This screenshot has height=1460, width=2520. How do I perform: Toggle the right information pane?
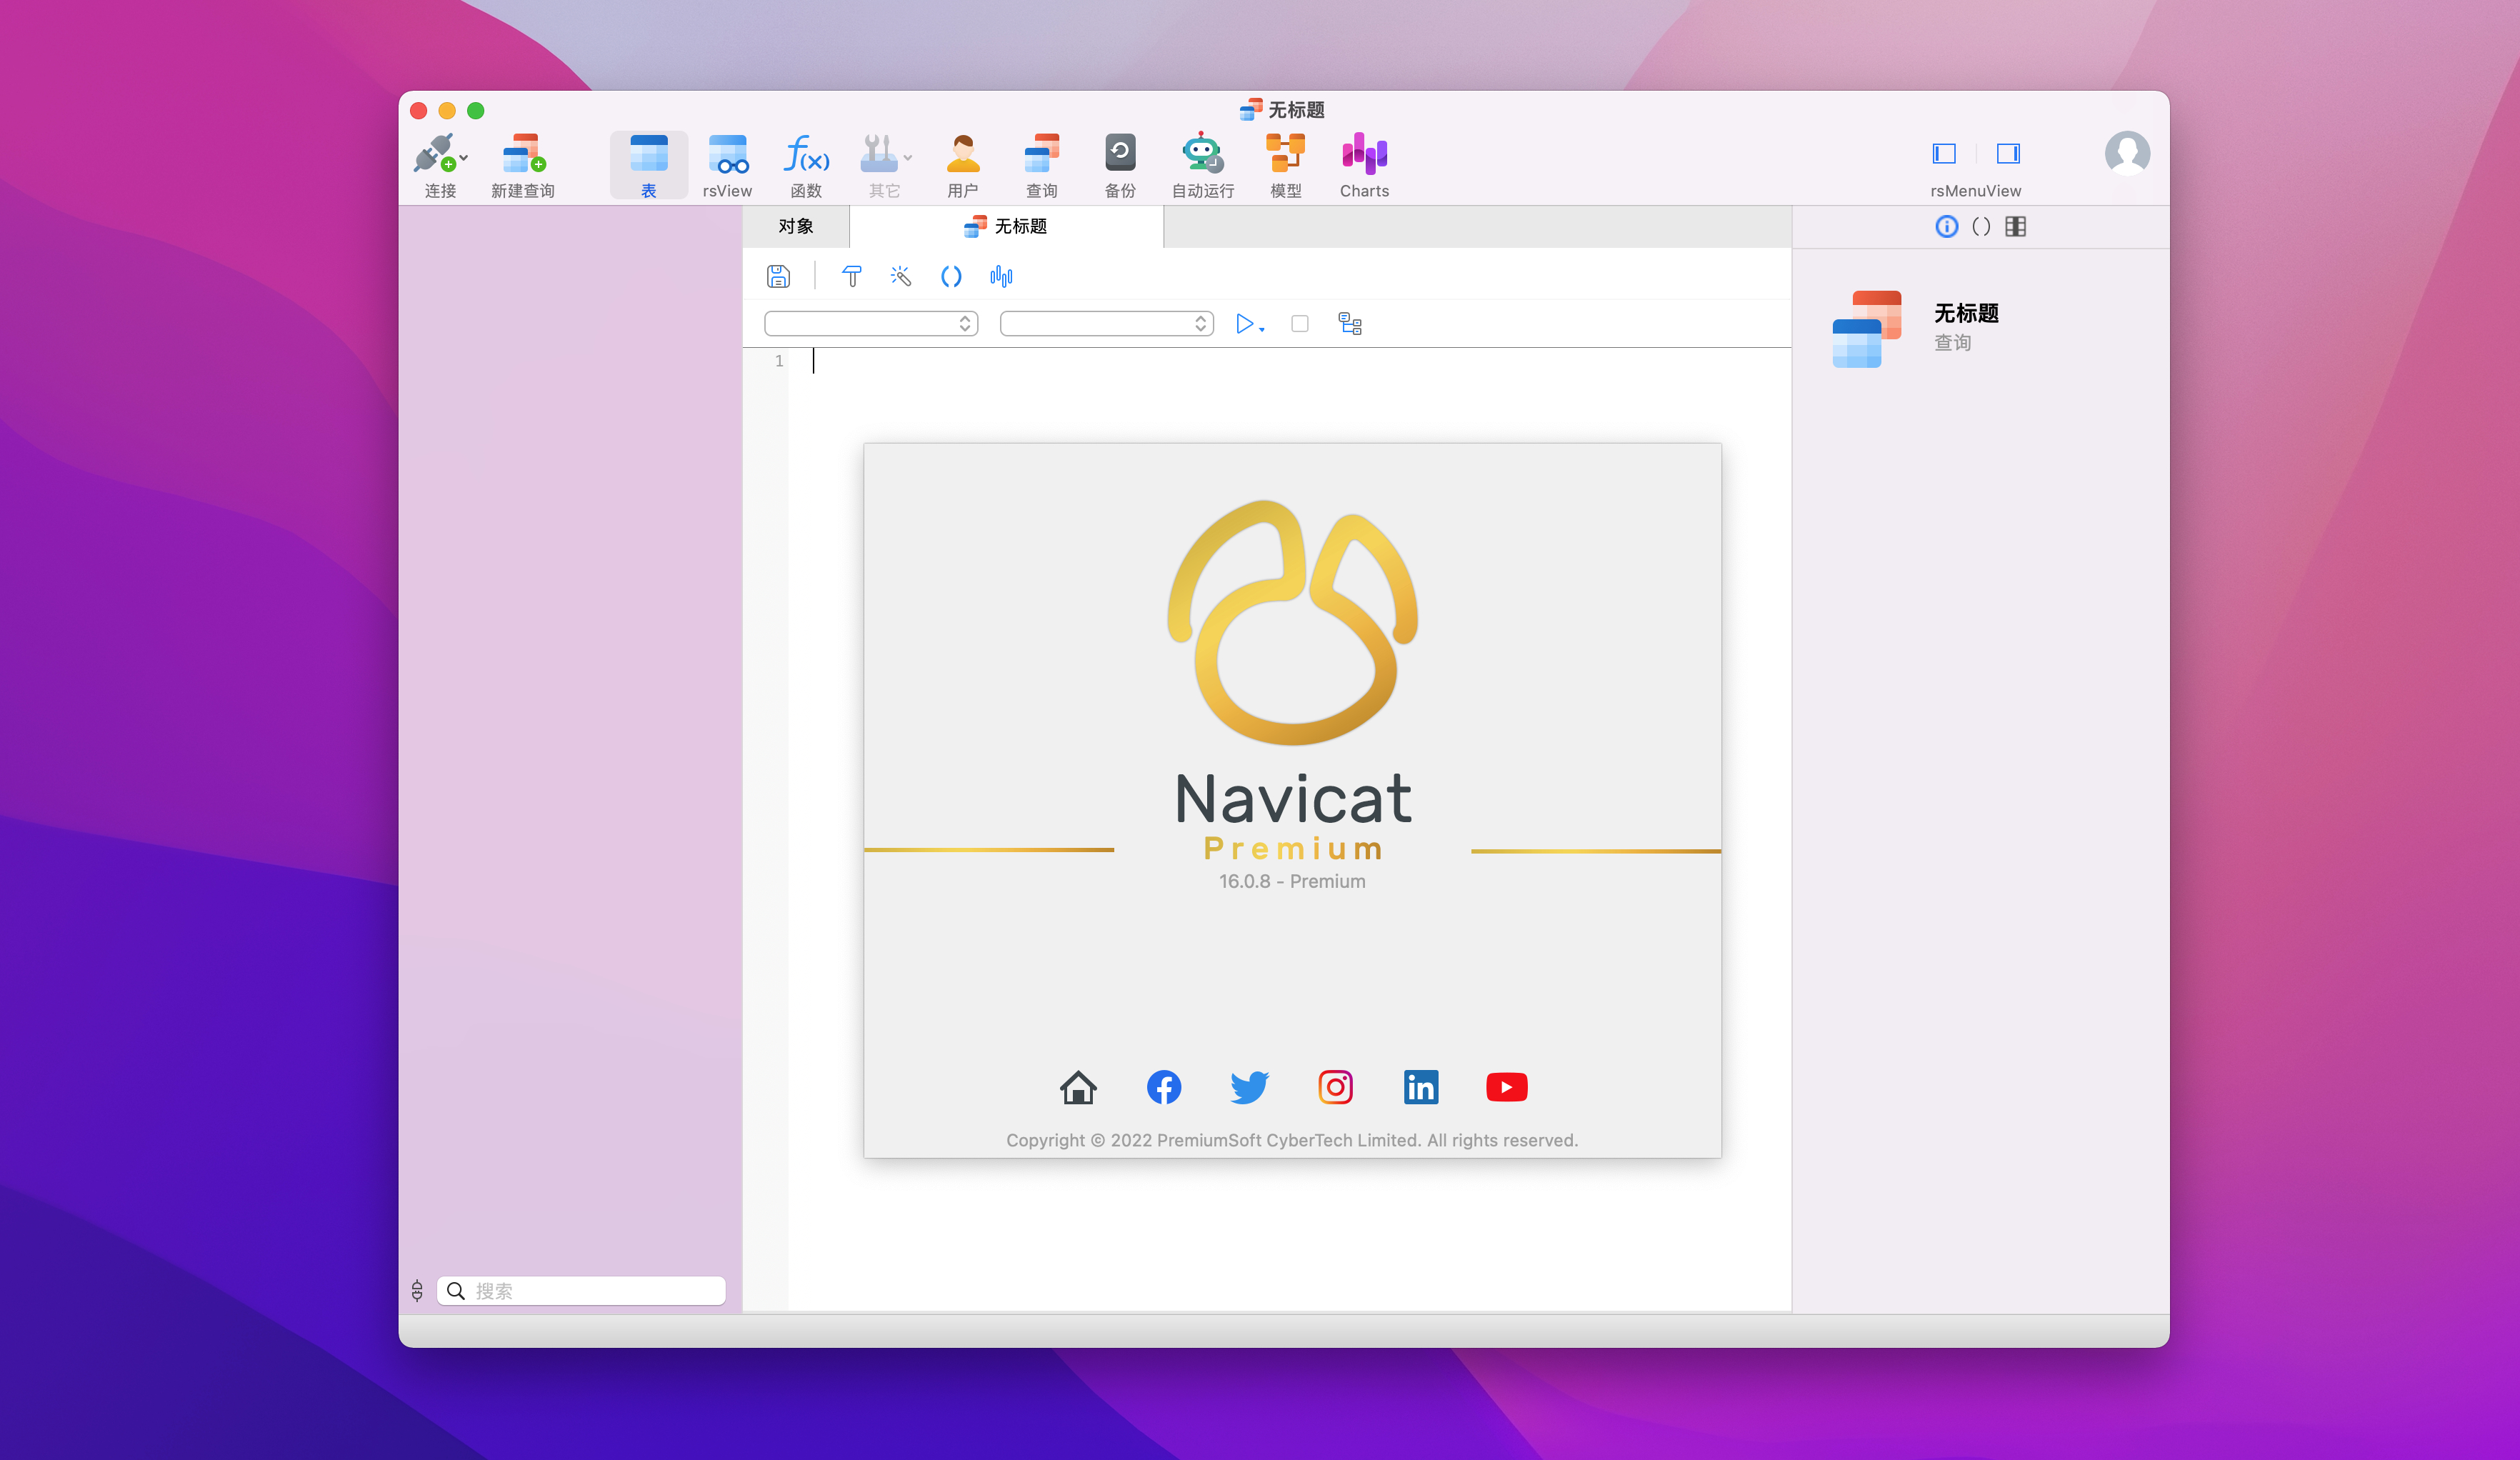click(x=2007, y=153)
